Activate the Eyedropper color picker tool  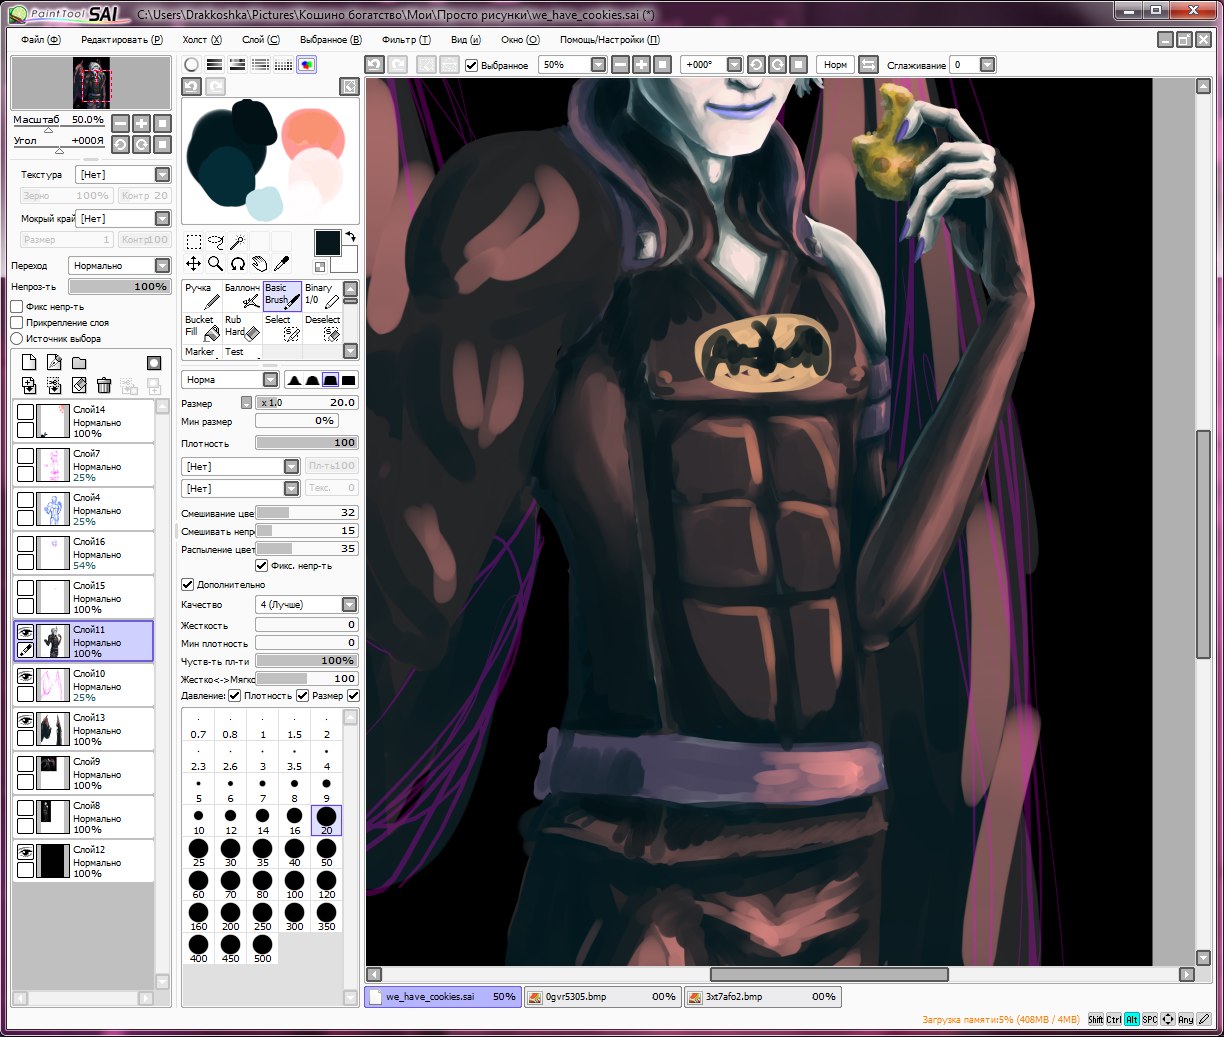[x=282, y=264]
